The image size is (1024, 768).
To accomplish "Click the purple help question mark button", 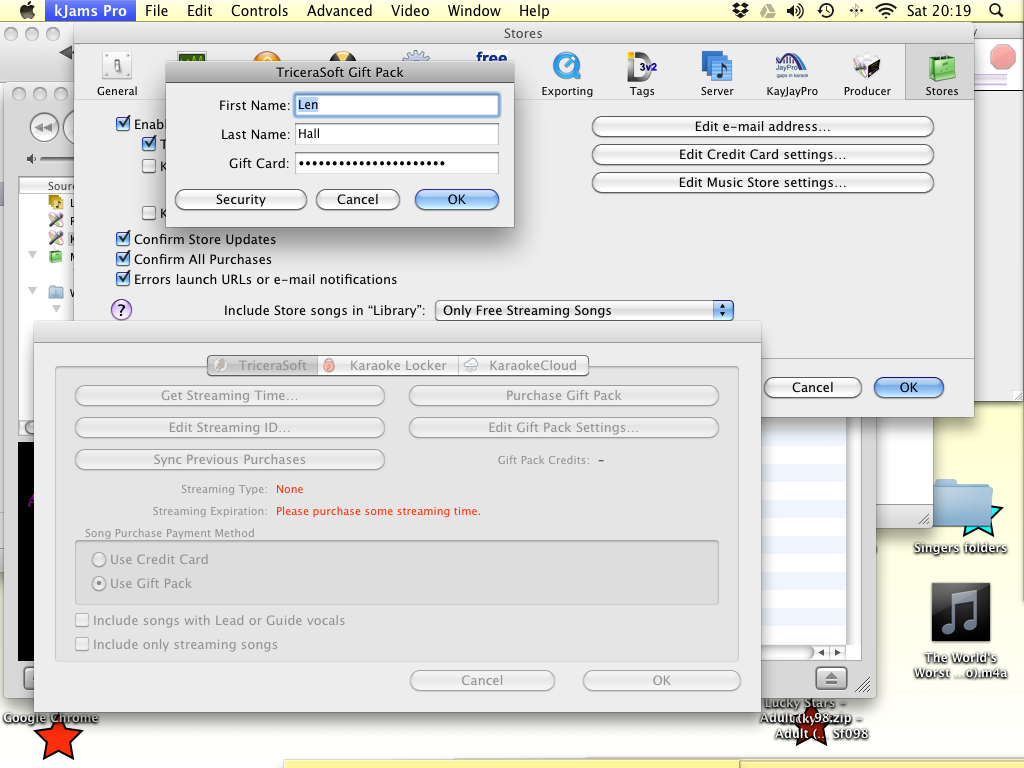I will 120,310.
